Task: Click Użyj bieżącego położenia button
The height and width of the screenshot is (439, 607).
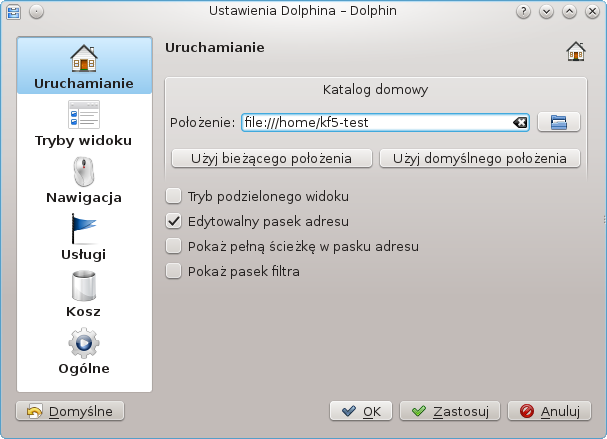Action: point(272,158)
